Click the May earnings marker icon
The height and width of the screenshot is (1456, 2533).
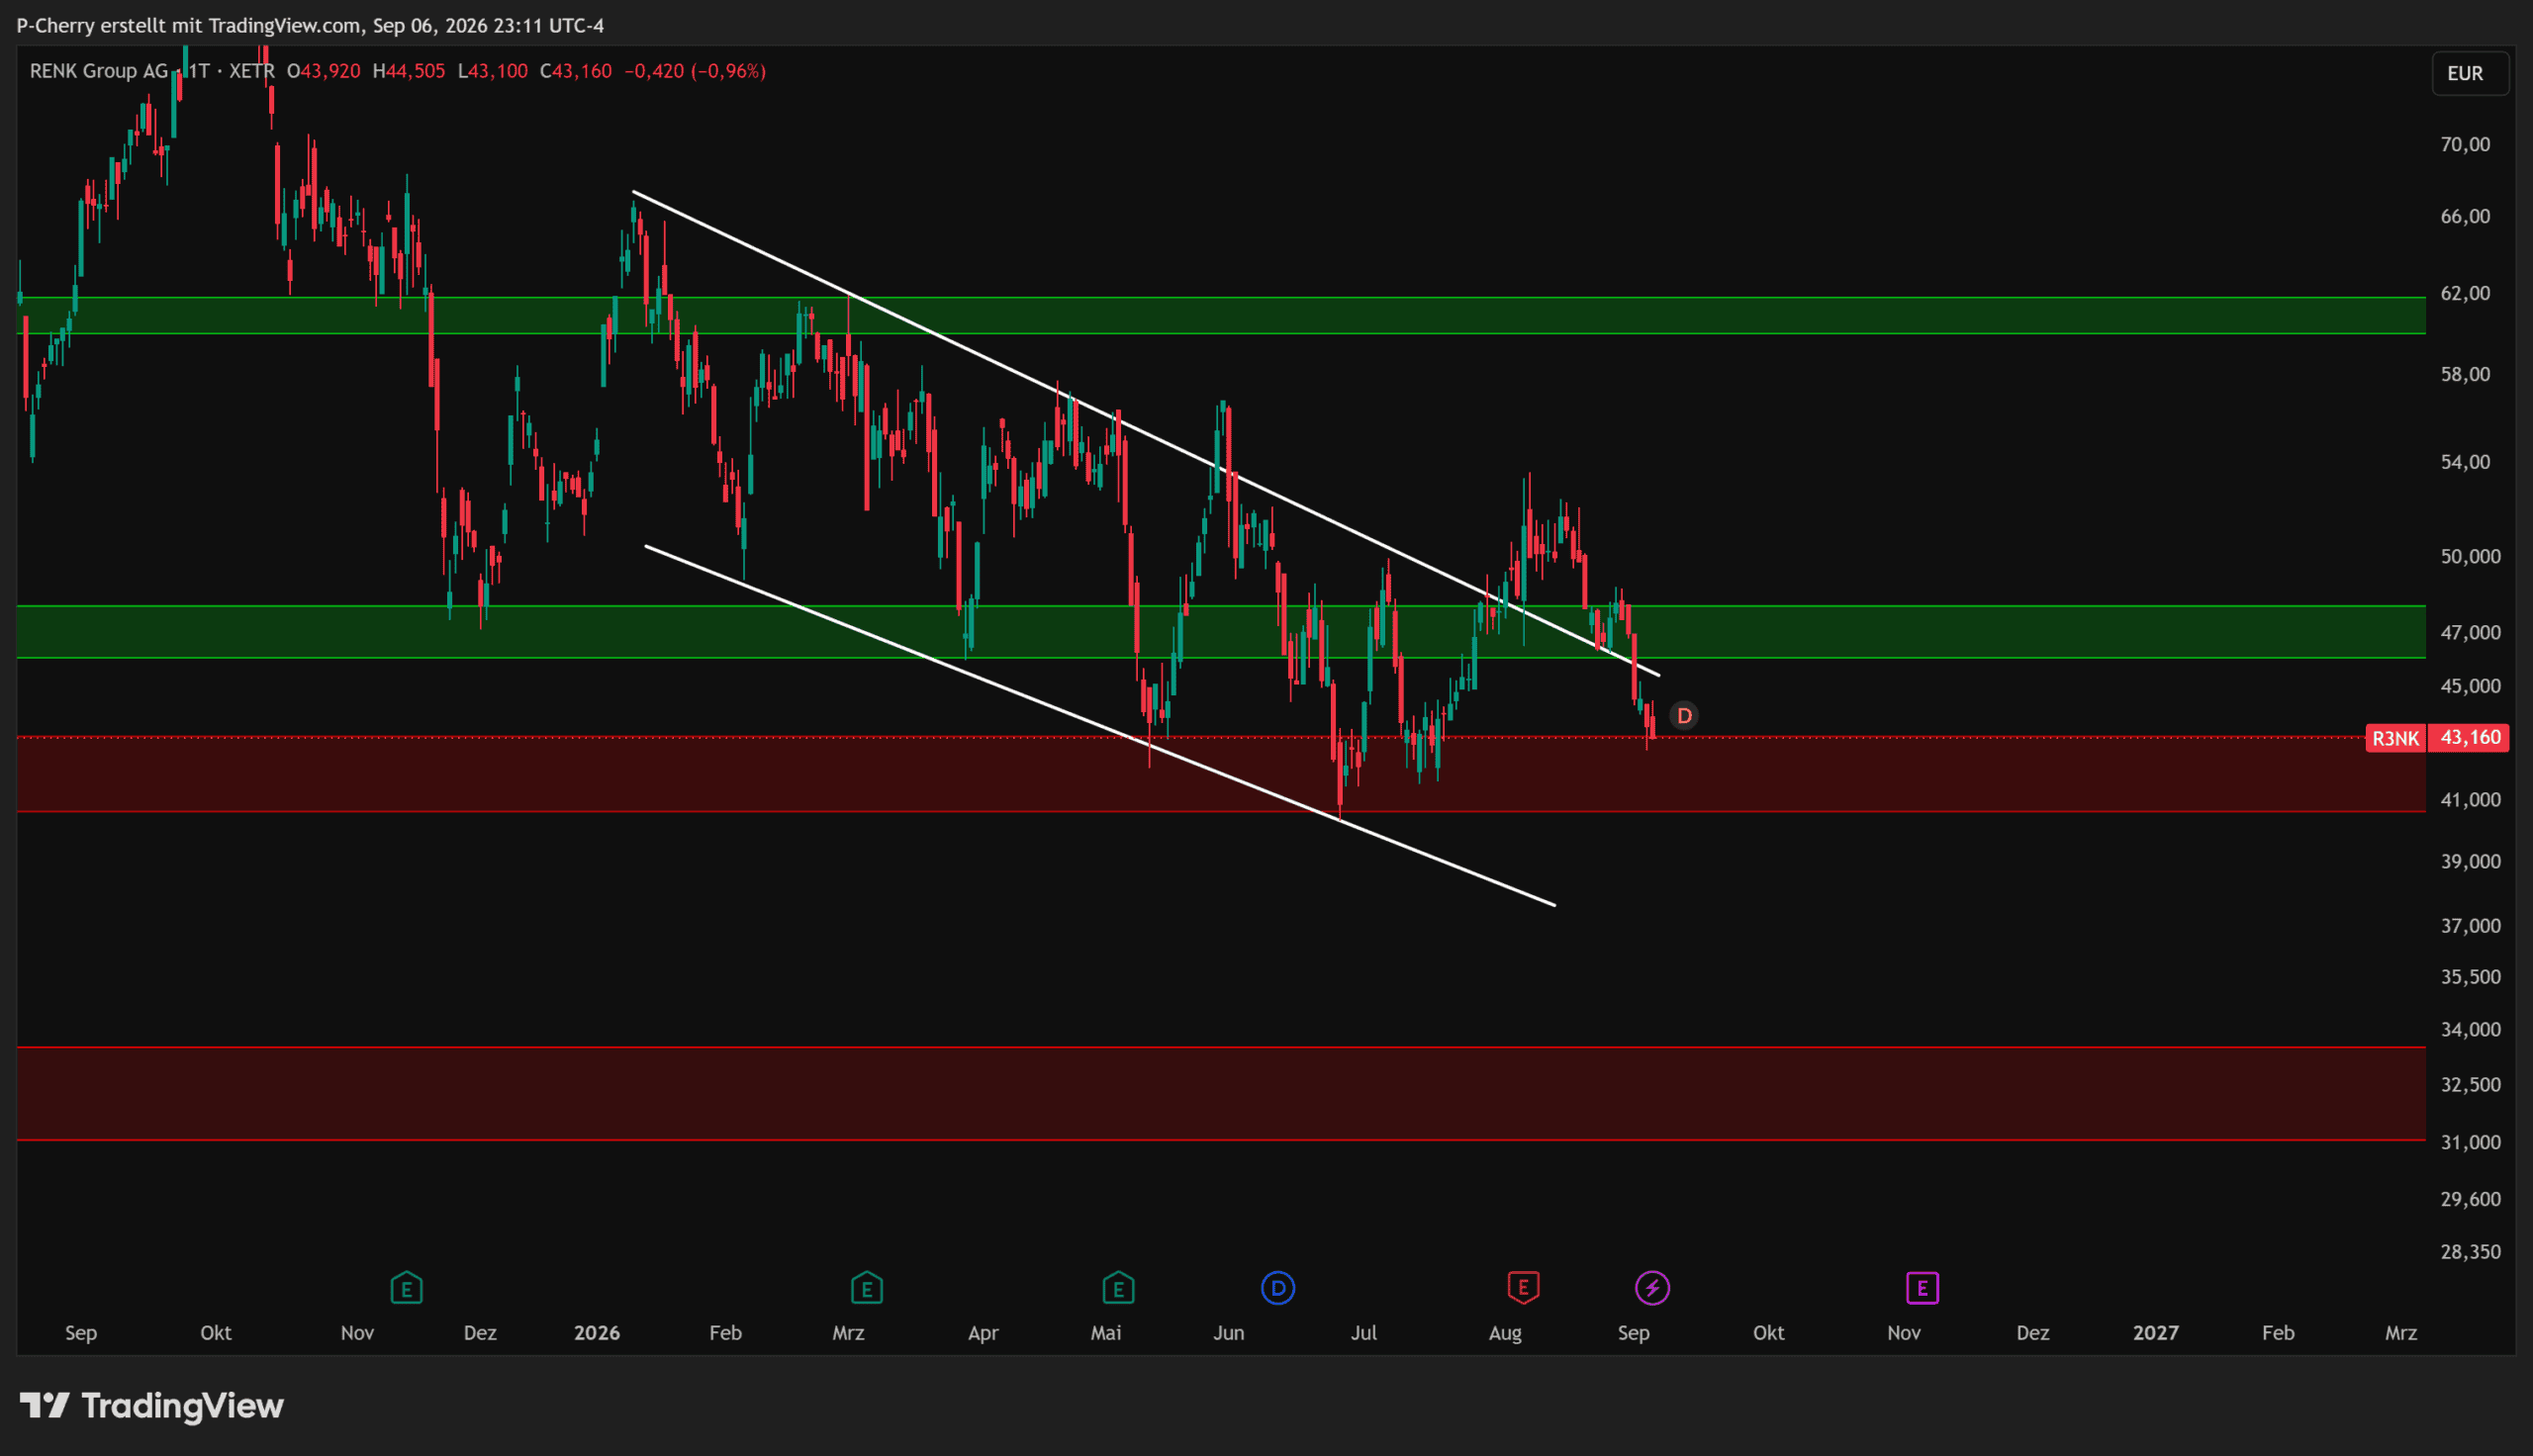1118,1288
